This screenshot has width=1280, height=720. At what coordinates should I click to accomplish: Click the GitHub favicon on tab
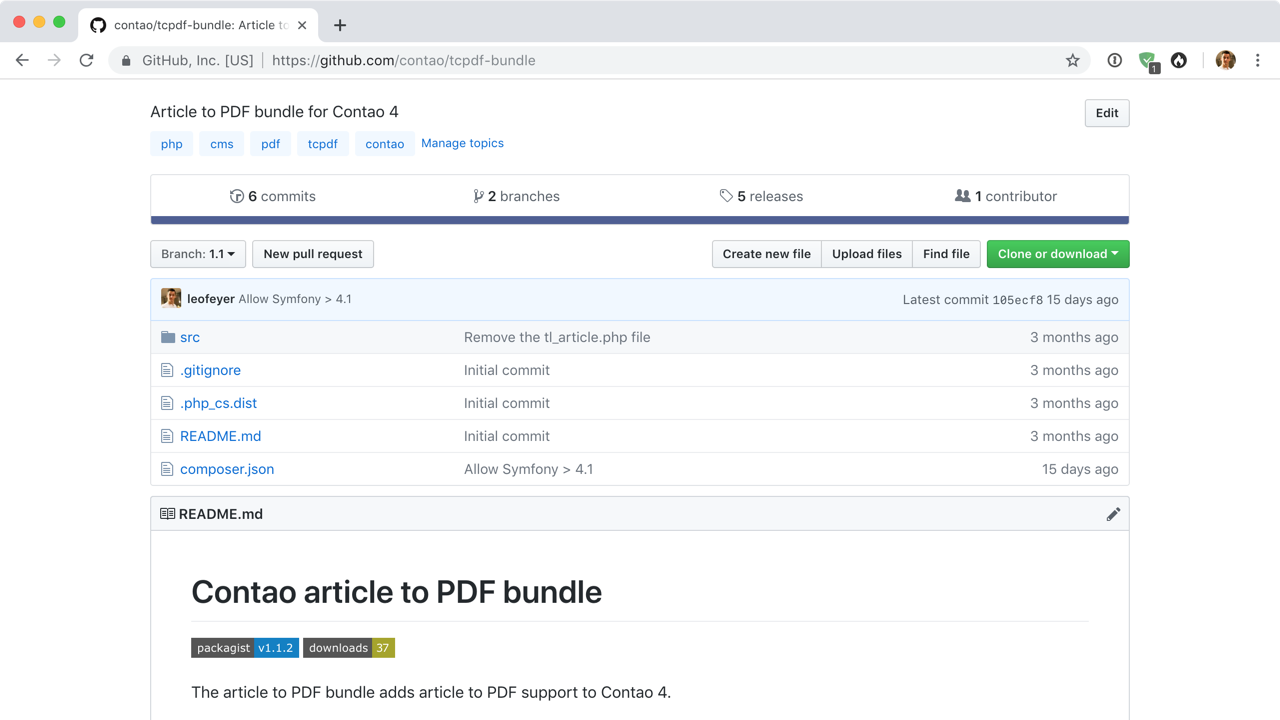pos(98,25)
